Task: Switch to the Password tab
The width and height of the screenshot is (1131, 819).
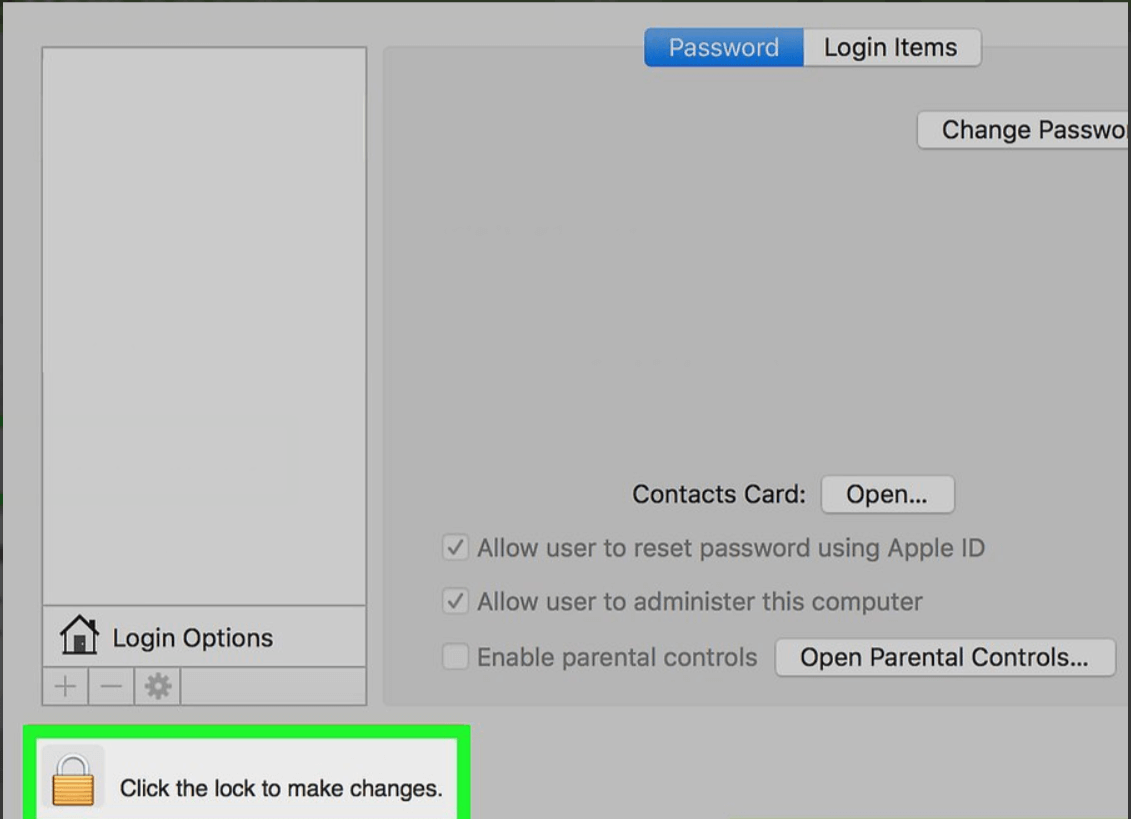Action: click(723, 48)
